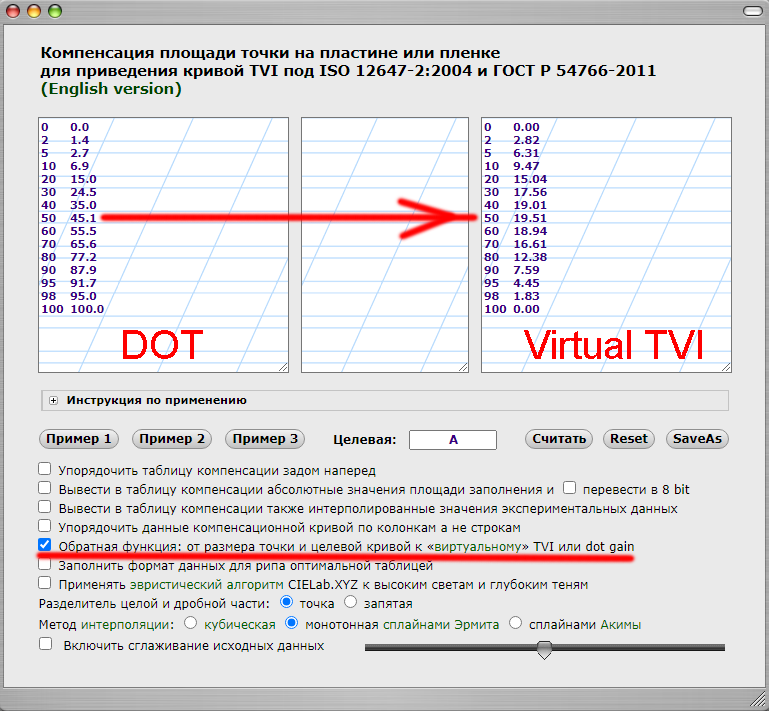The image size is (769, 711).
Task: Click the Reset button
Action: (x=629, y=439)
